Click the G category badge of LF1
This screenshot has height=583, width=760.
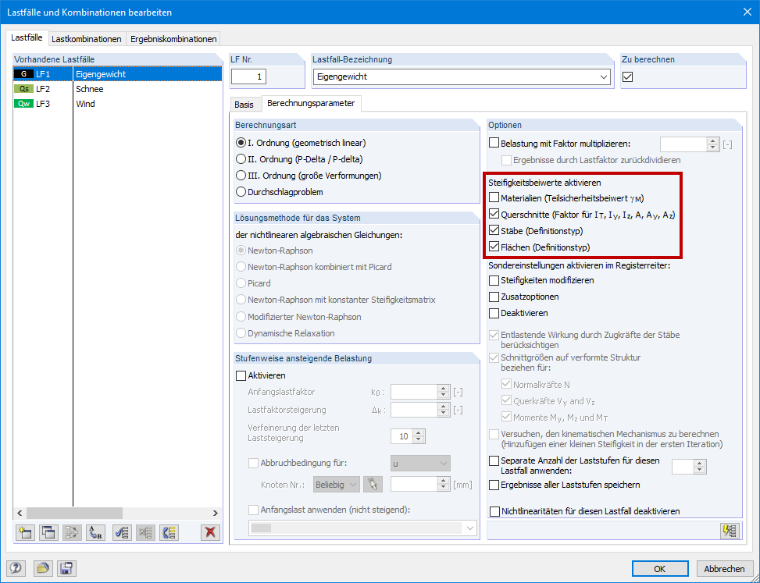click(24, 74)
